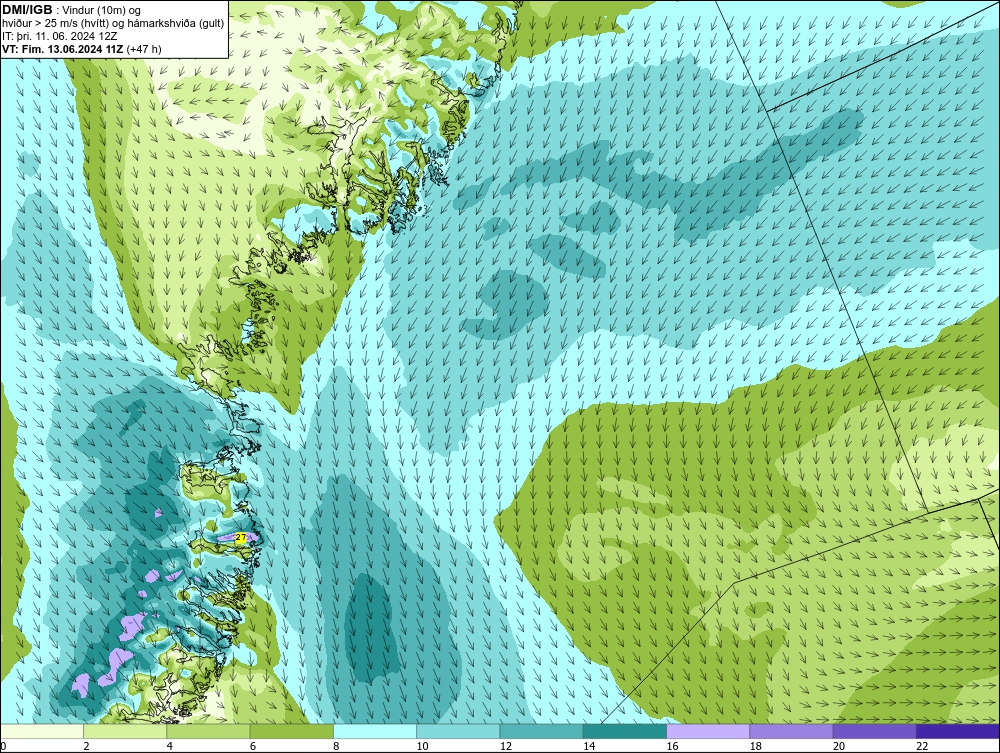Click the legend scale number 0

[3, 747]
